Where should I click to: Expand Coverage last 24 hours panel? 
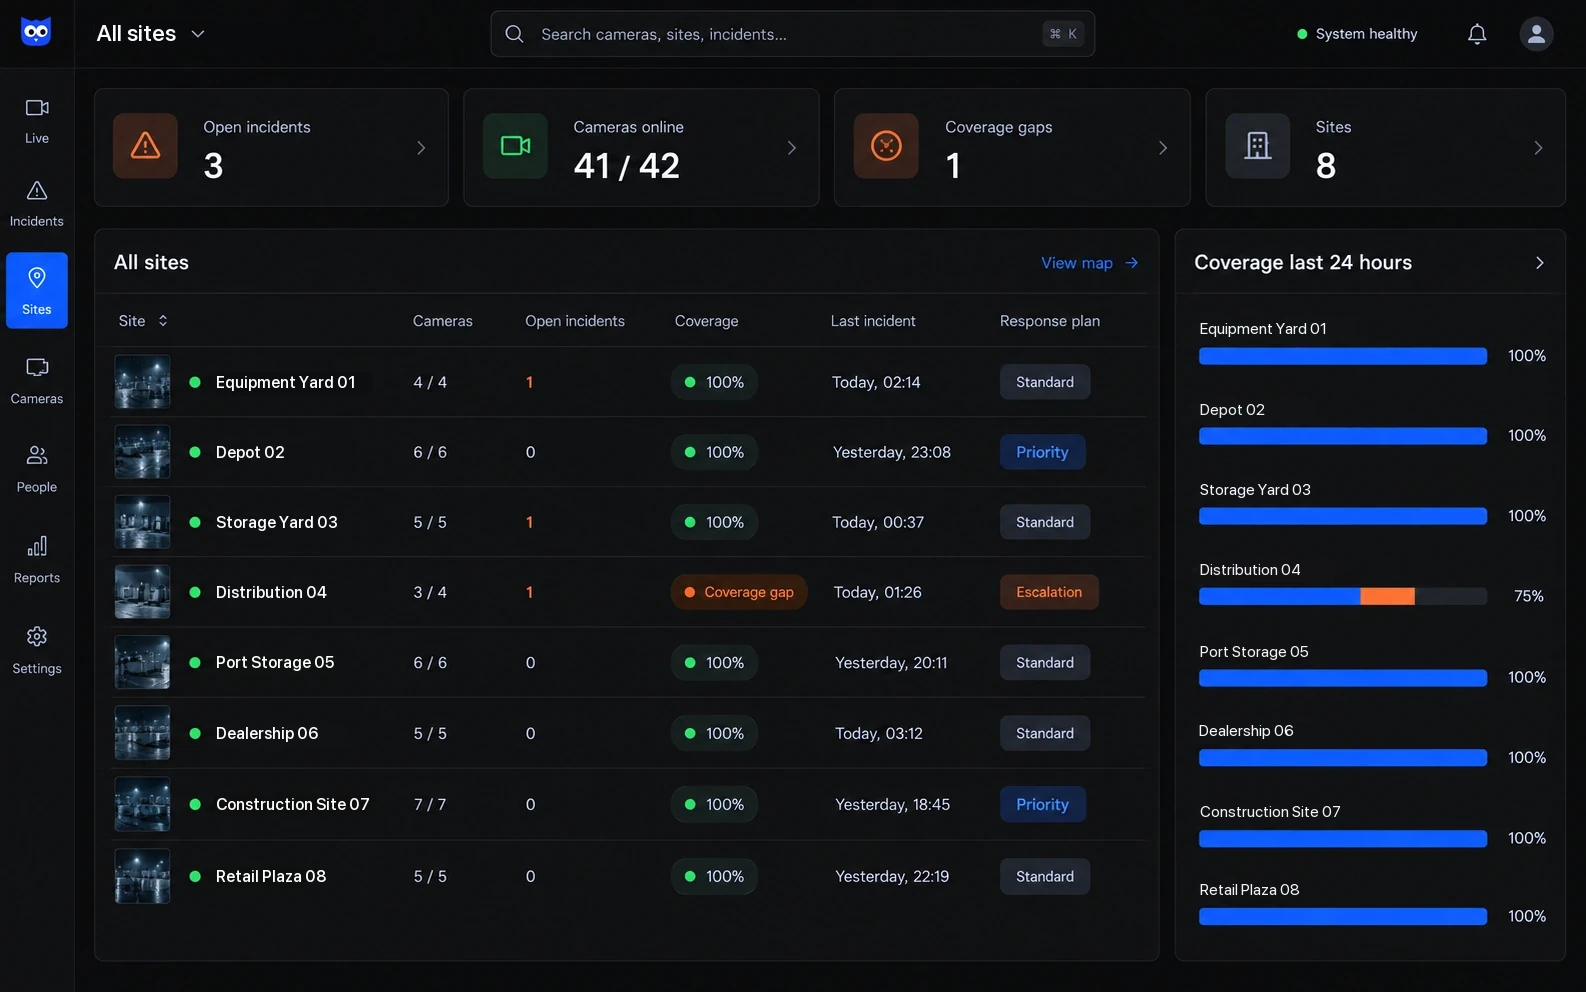pyautogui.click(x=1540, y=263)
